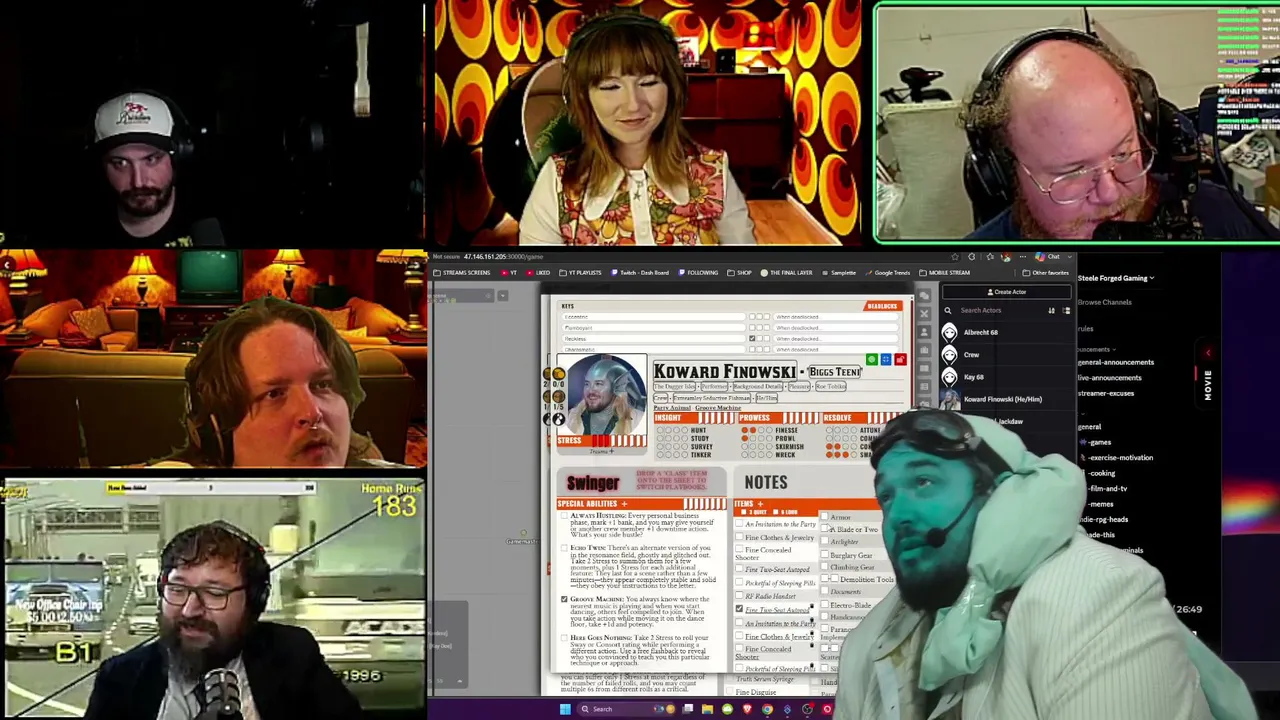This screenshot has width=1280, height=720.
Task: Click the red padlock button on character sheet
Action: pyautogui.click(x=900, y=359)
